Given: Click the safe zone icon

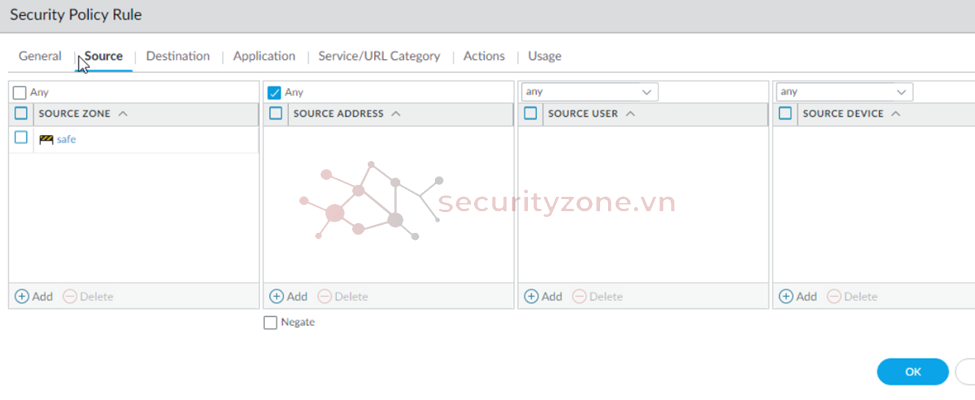Looking at the screenshot, I should pos(46,139).
